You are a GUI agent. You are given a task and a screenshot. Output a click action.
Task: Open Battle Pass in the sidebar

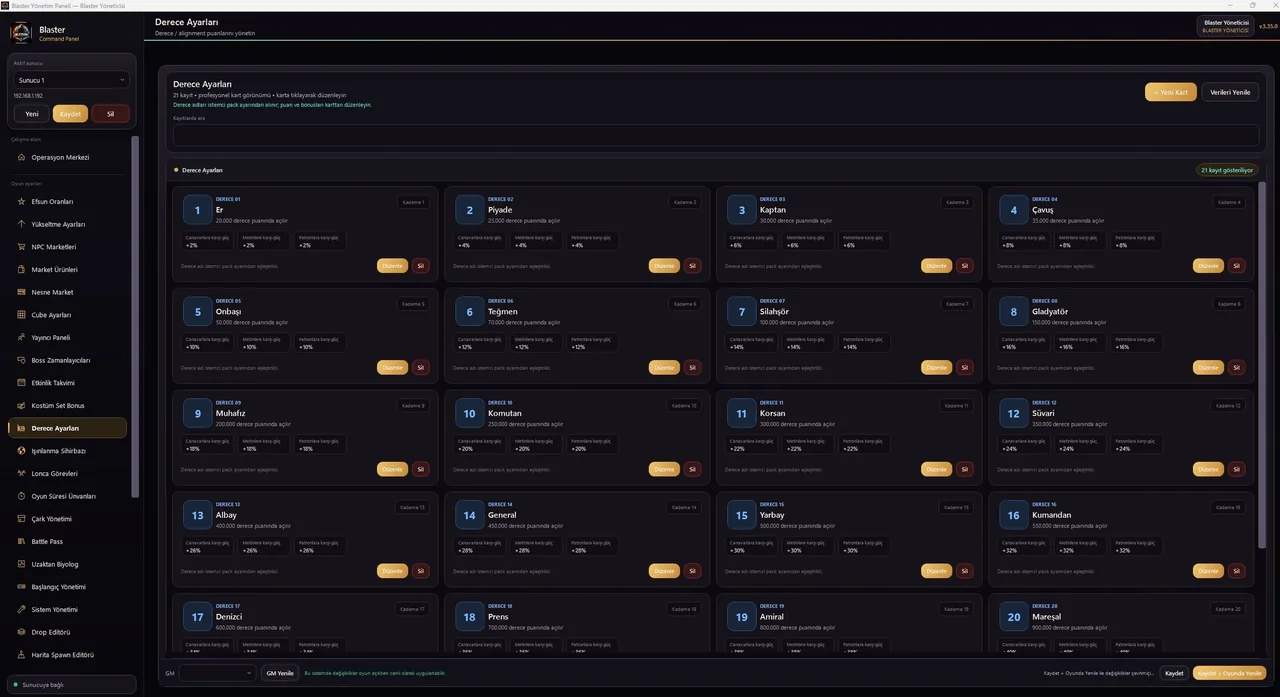[66, 541]
